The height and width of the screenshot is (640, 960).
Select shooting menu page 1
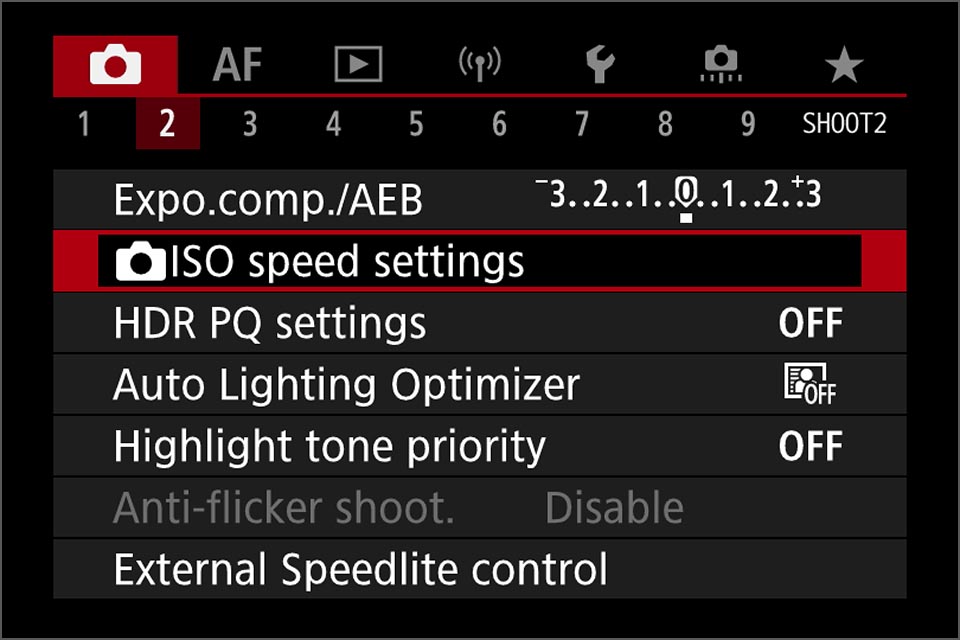83,124
